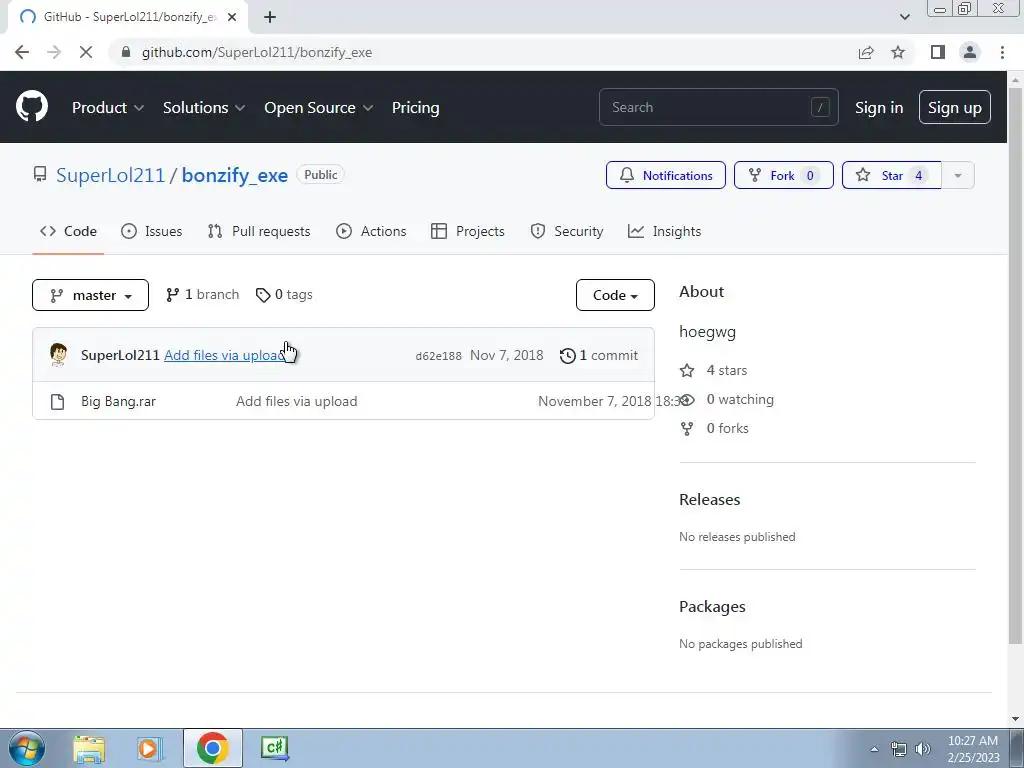Viewport: 1024px width, 768px height.
Task: Open commit hash d62e188
Action: 438,356
